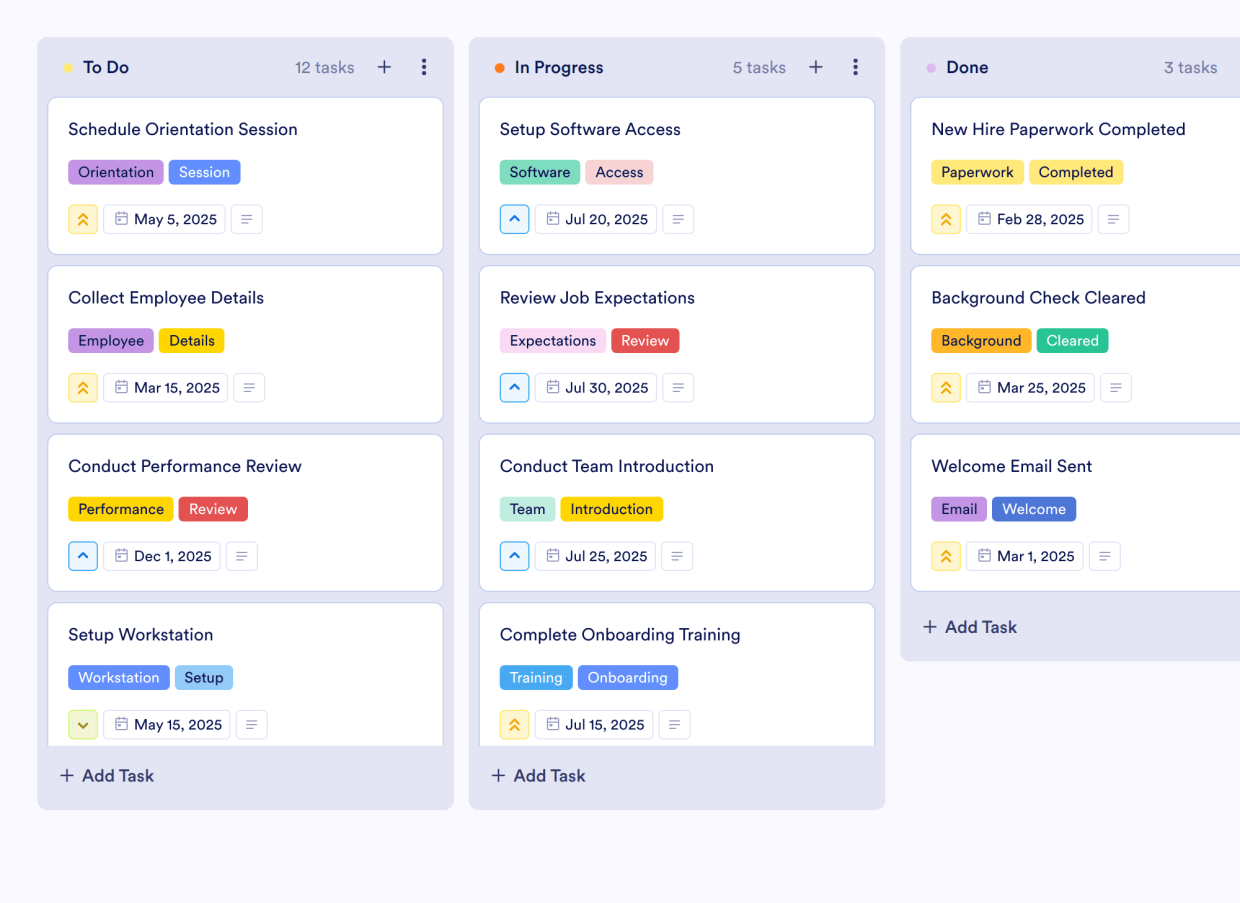Click the description icon on Welcome Email Sent

pos(1104,556)
